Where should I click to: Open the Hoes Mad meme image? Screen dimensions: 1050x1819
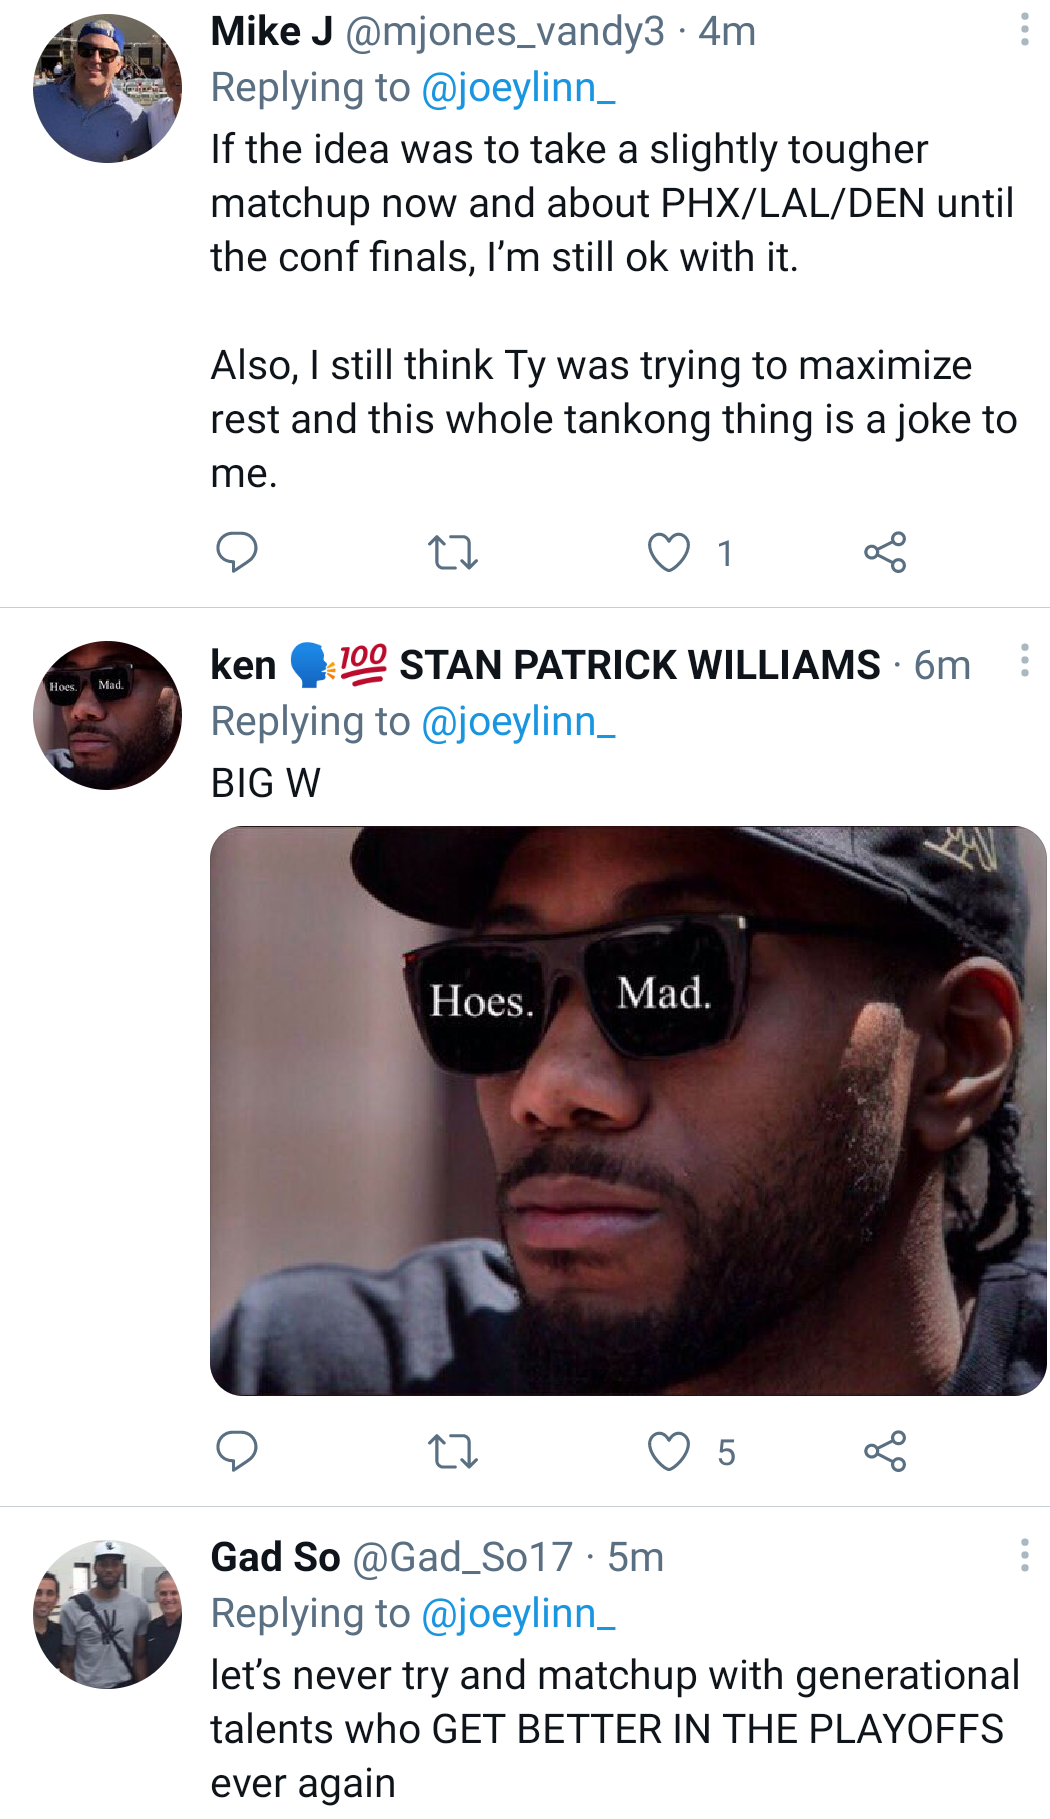coord(628,1110)
